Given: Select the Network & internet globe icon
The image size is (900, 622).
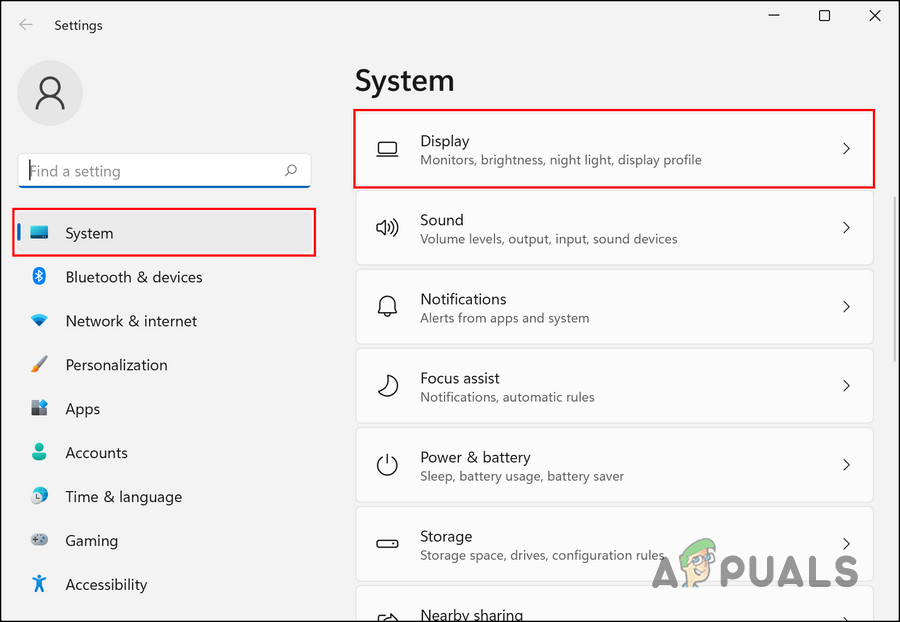Looking at the screenshot, I should 40,321.
